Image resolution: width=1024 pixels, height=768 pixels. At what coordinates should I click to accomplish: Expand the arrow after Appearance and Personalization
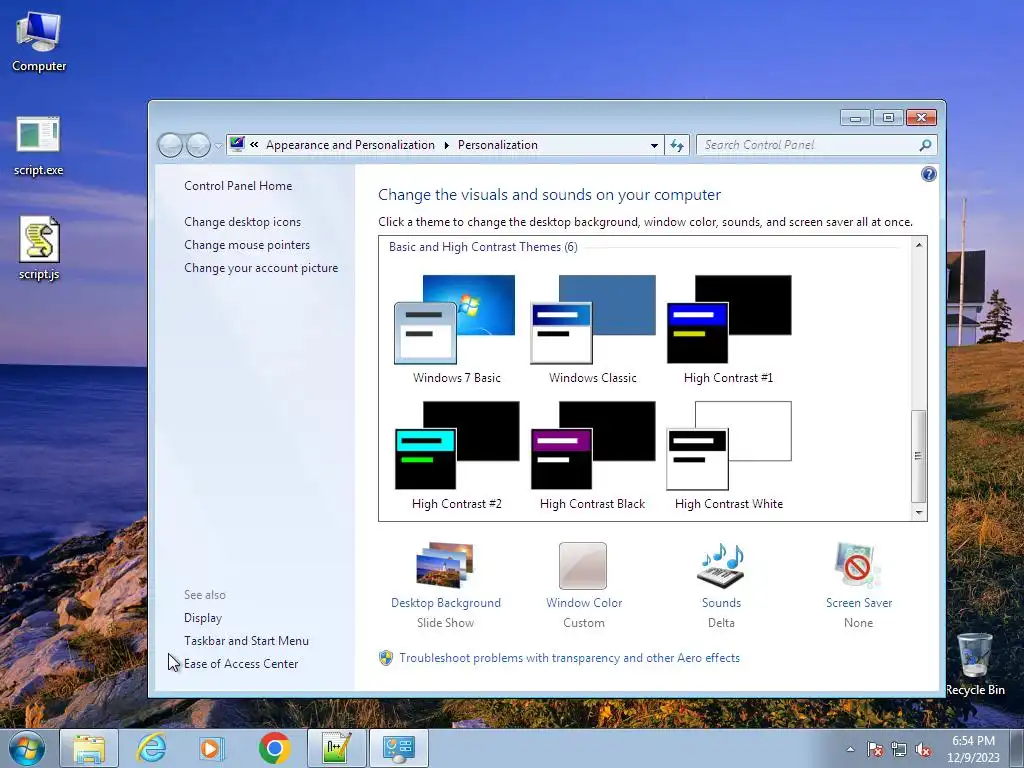(447, 146)
